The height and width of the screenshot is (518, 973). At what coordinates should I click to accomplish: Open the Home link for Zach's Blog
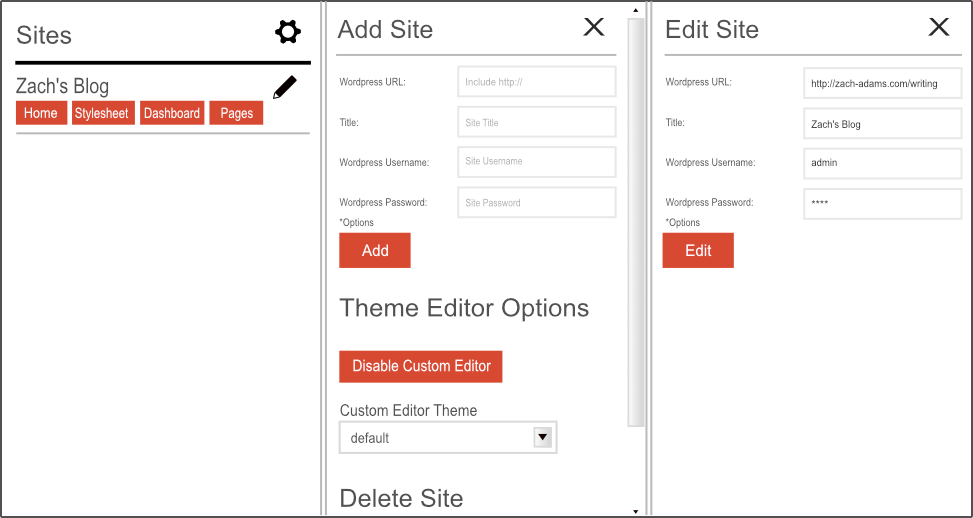coord(41,113)
